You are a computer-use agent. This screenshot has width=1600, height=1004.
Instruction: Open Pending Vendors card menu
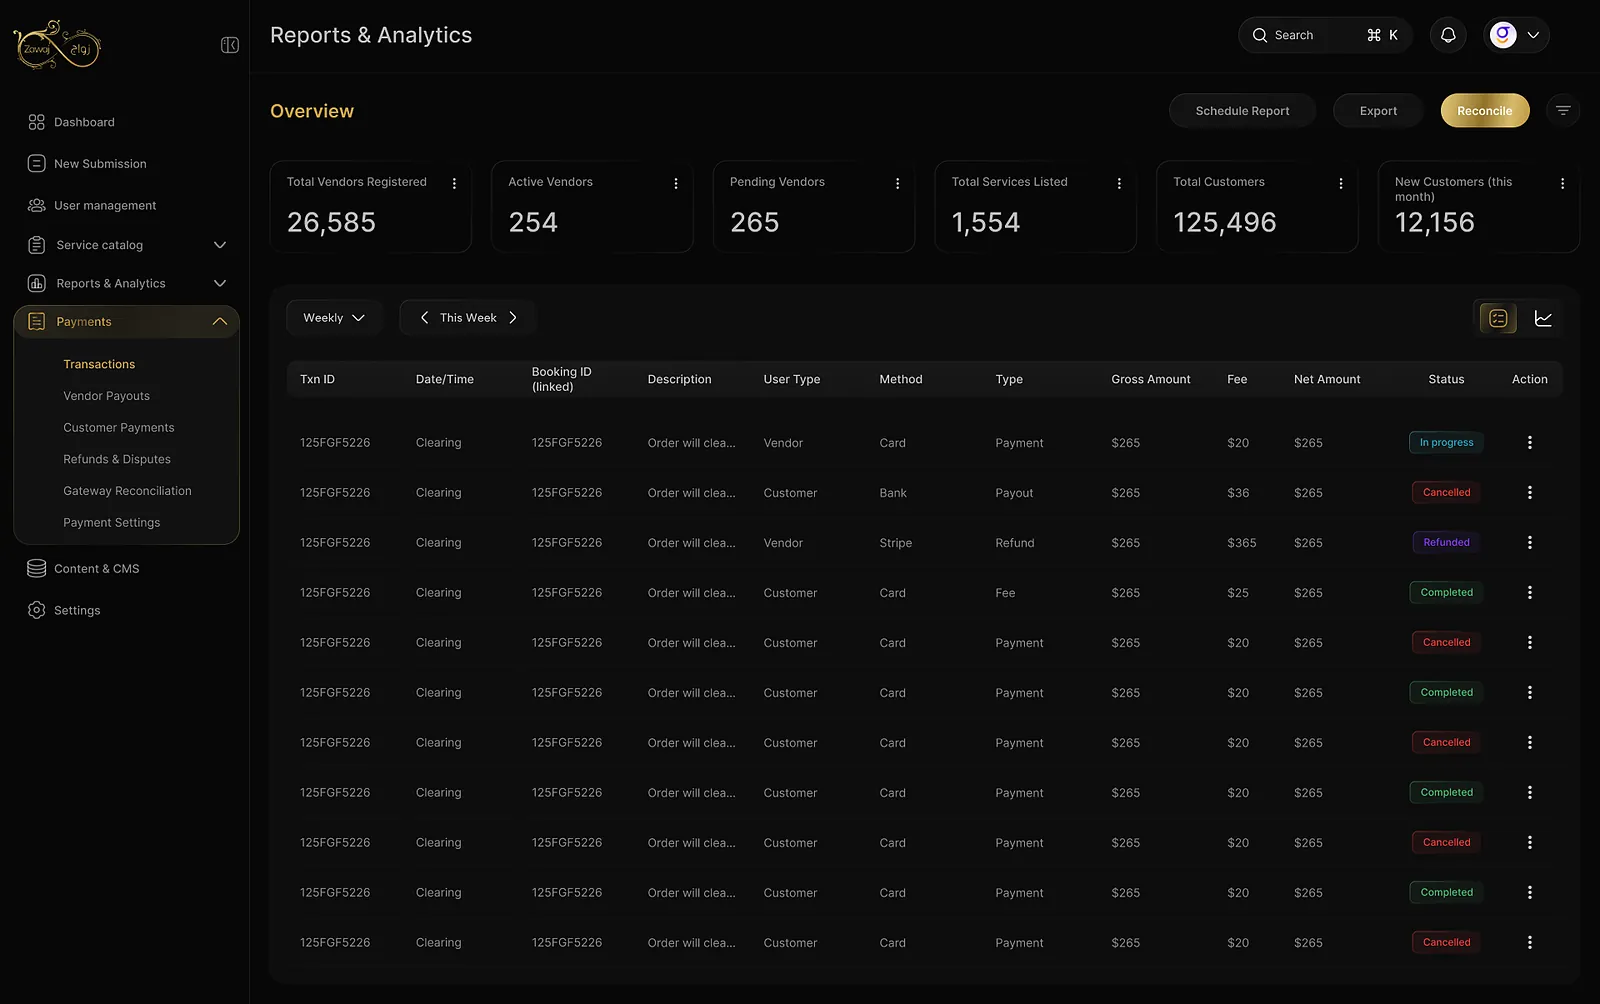pyautogui.click(x=898, y=184)
